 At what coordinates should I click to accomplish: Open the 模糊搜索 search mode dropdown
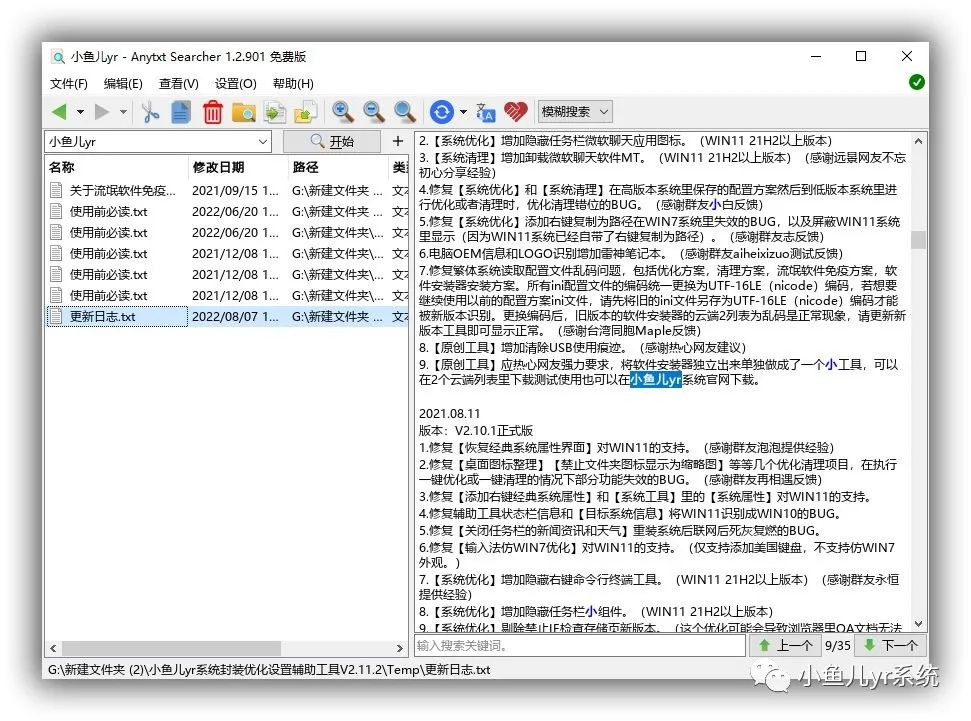coord(575,112)
